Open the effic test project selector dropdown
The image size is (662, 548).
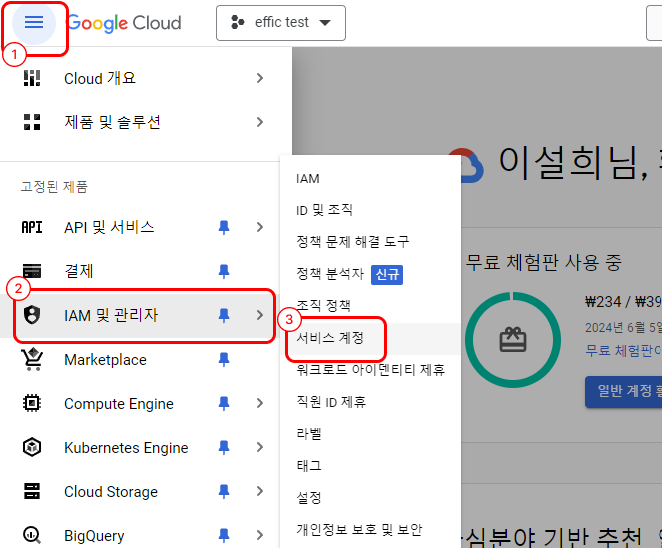click(x=280, y=23)
